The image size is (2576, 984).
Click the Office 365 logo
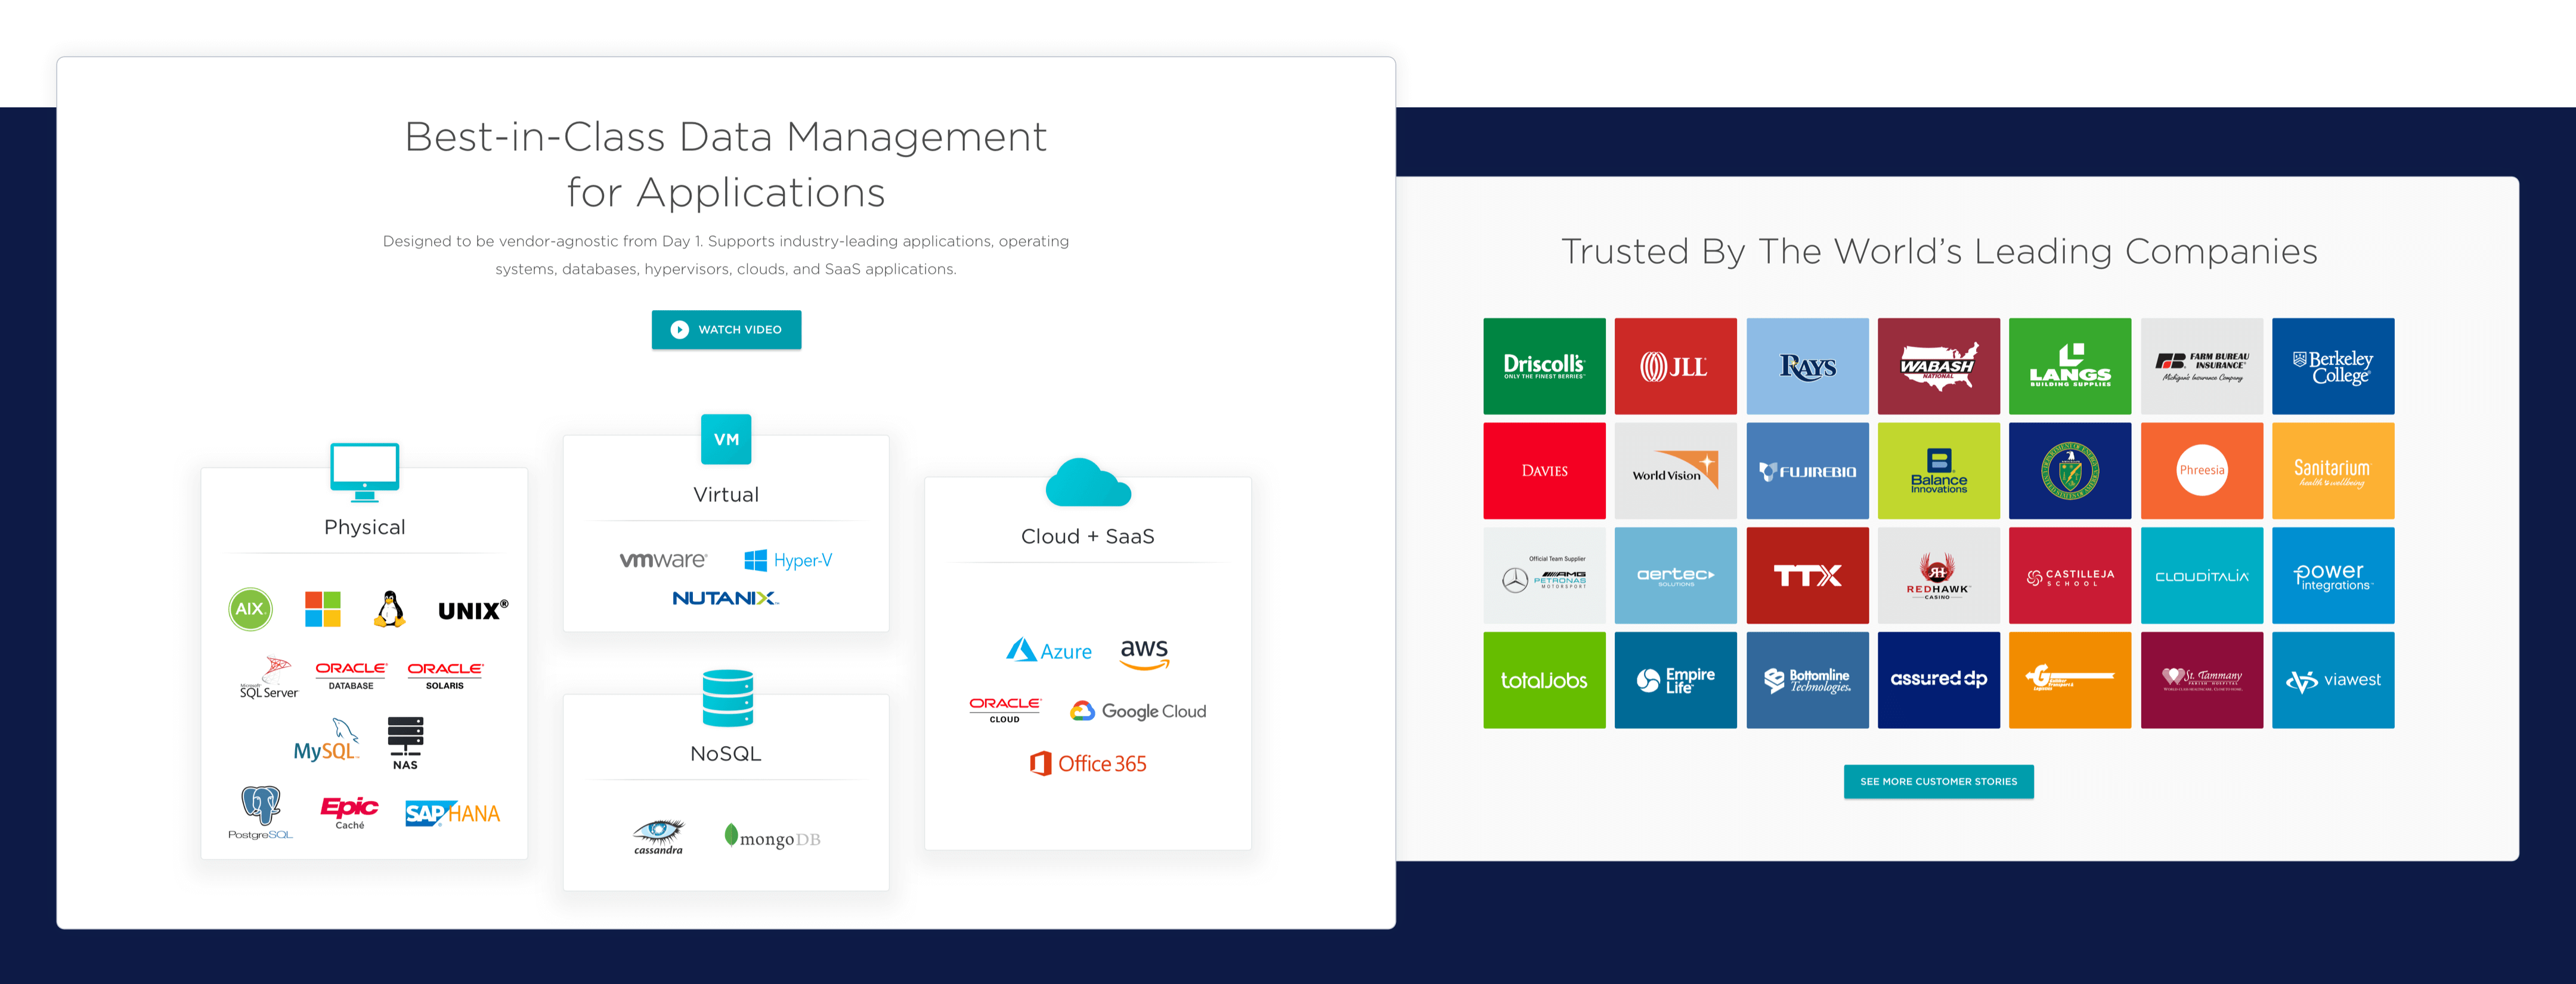coord(1087,763)
